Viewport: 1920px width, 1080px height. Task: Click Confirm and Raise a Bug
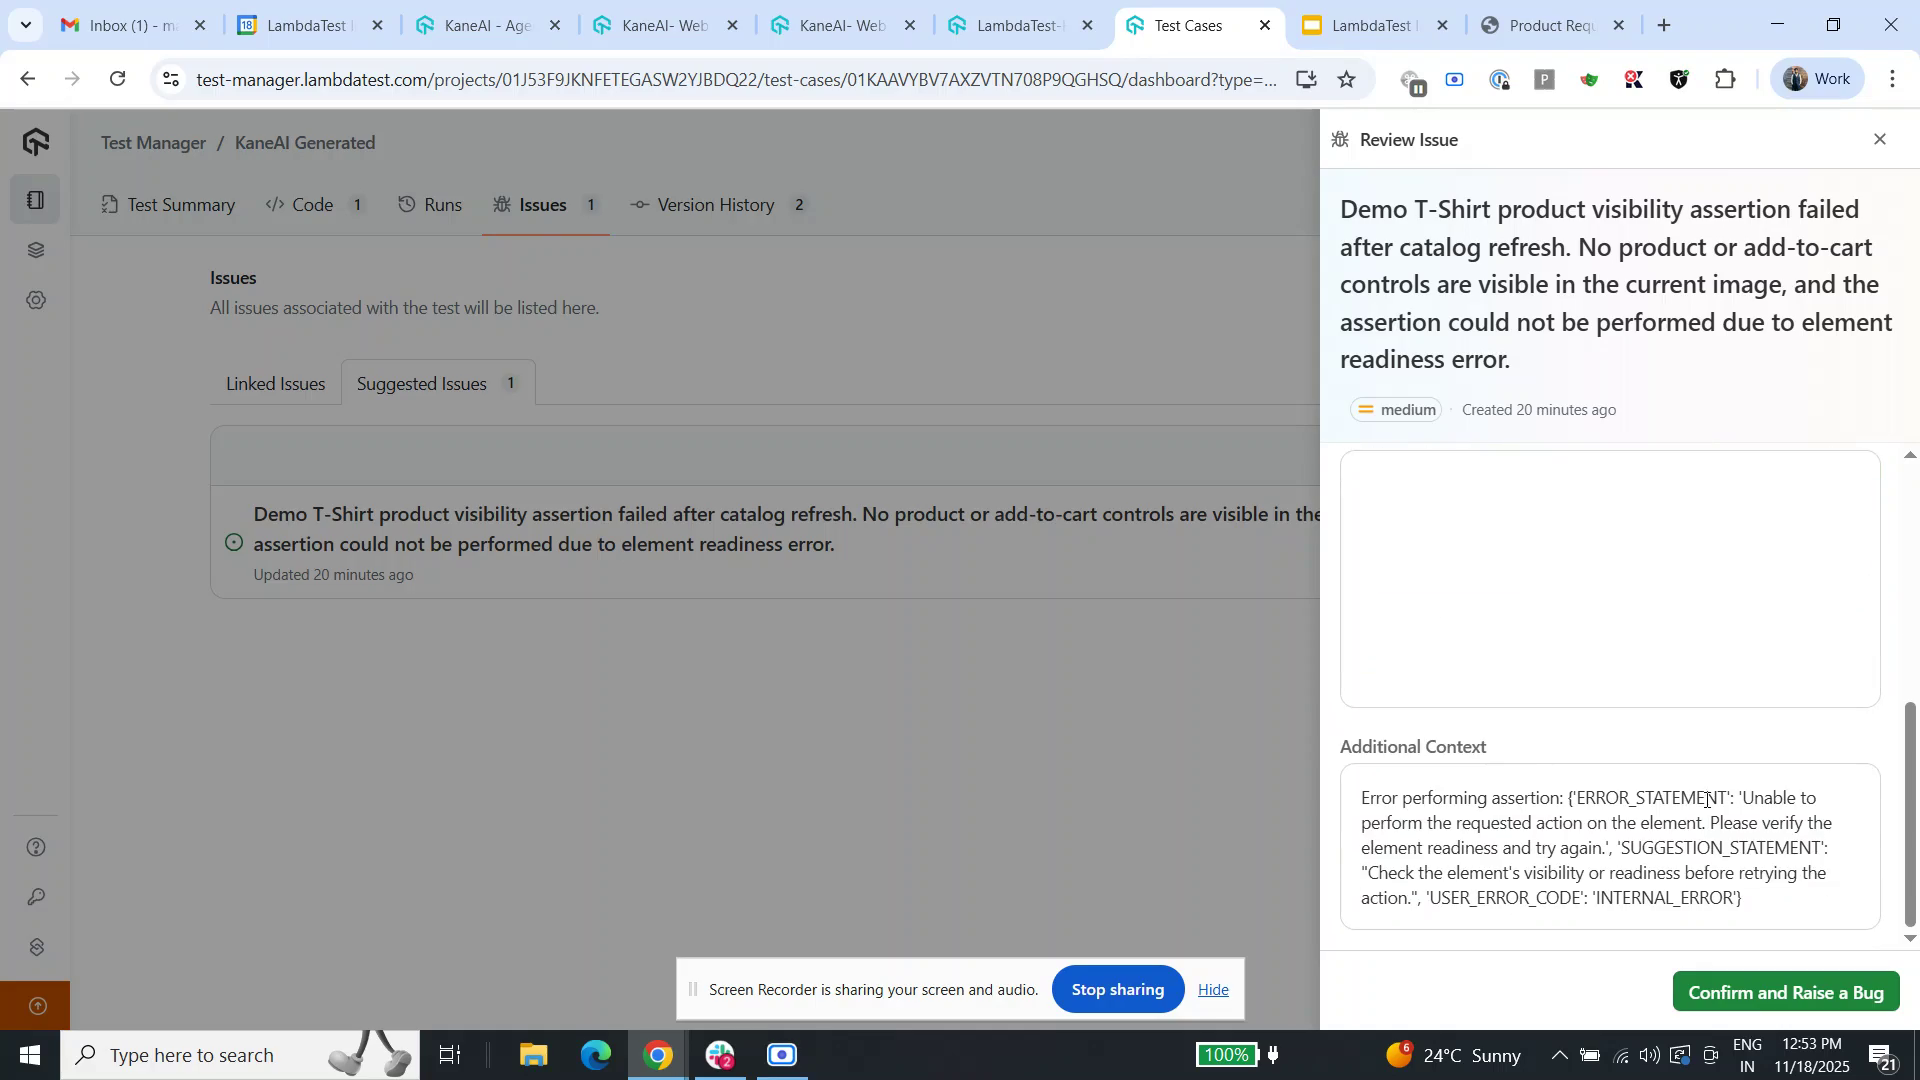[x=1786, y=992]
